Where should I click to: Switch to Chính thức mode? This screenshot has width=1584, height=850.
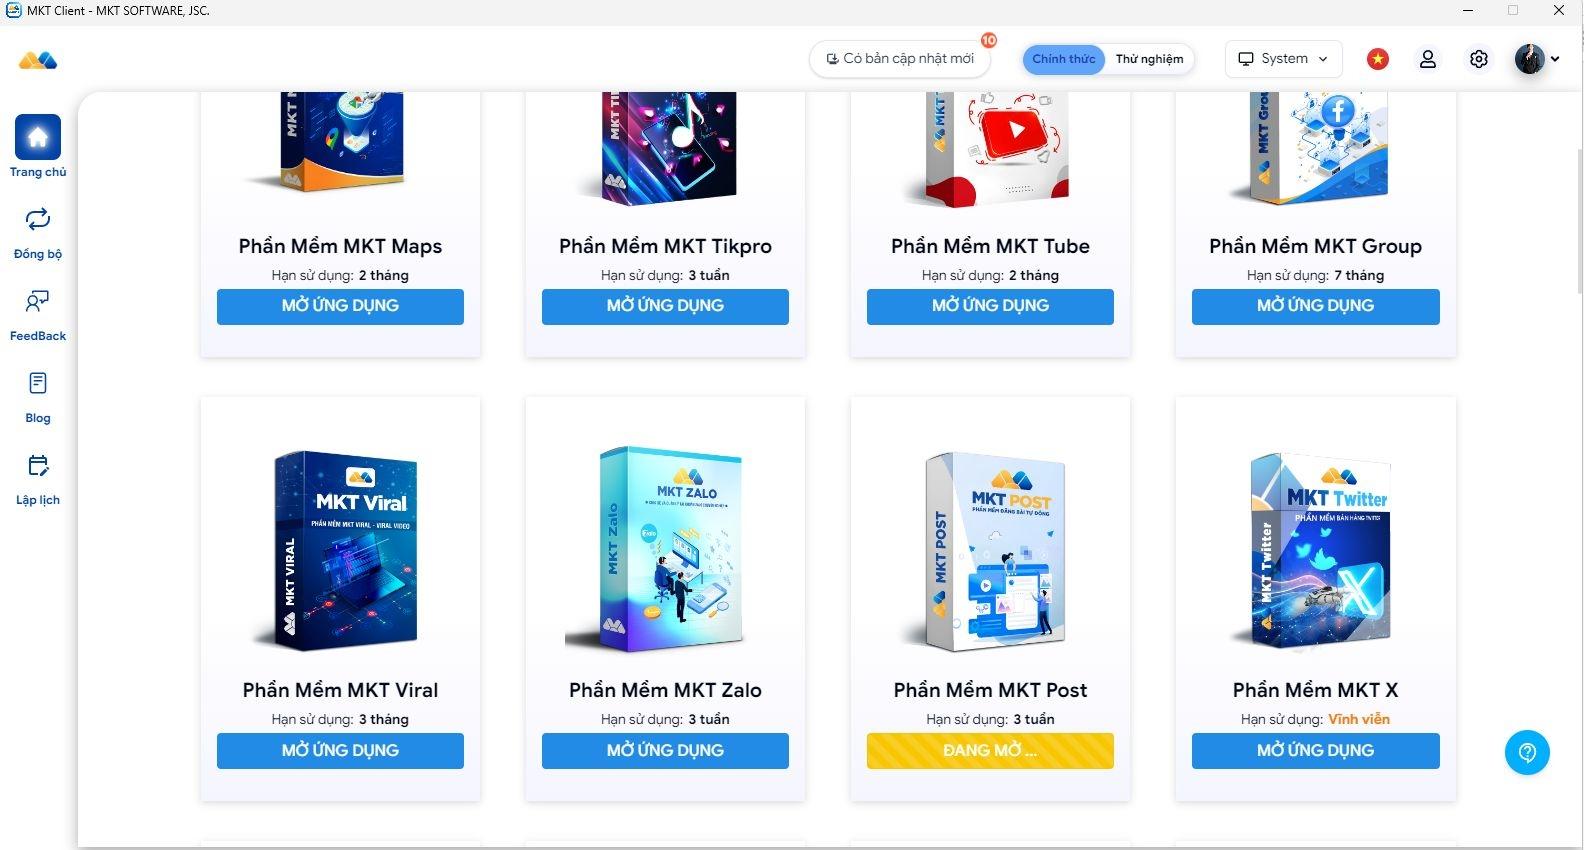pos(1064,59)
